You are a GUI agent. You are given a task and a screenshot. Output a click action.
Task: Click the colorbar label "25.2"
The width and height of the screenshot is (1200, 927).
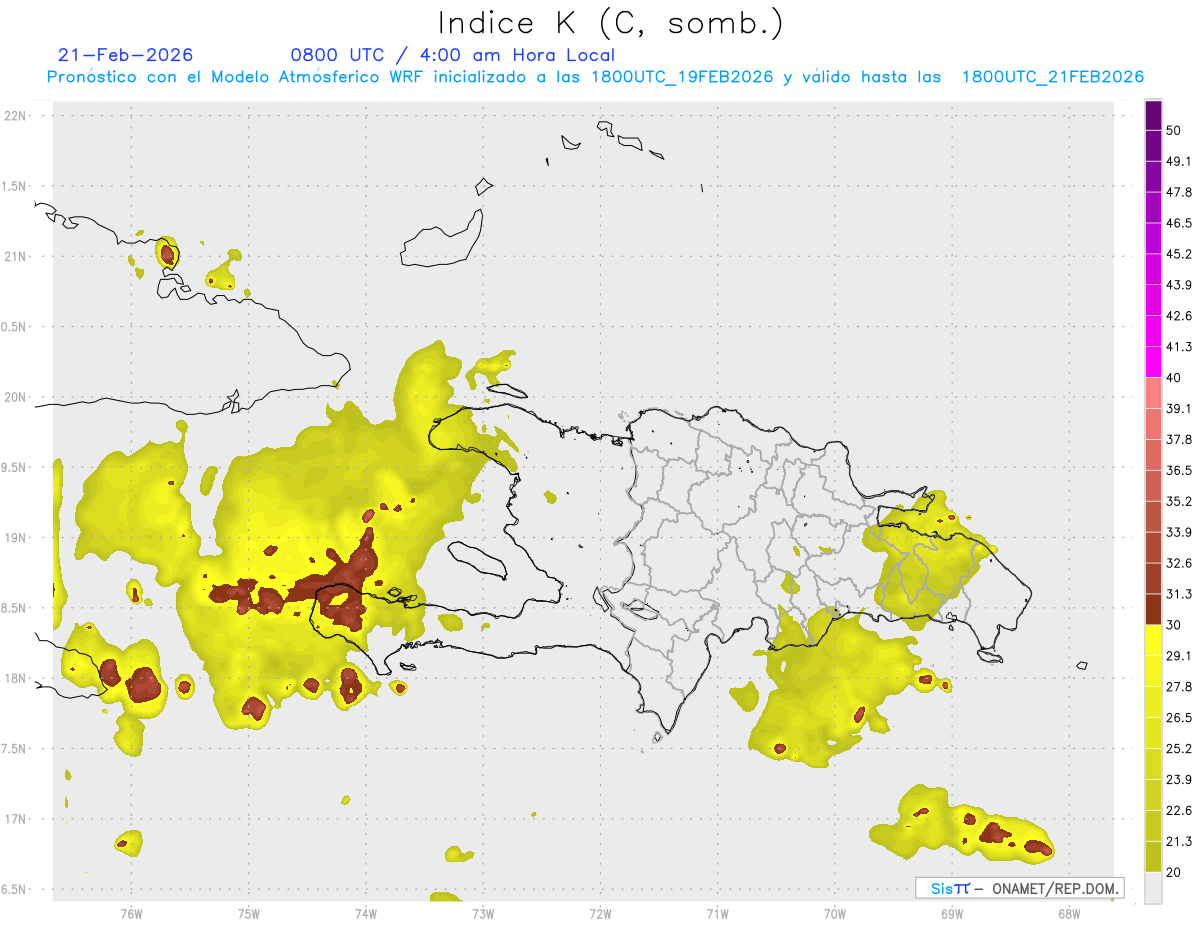coord(1179,748)
